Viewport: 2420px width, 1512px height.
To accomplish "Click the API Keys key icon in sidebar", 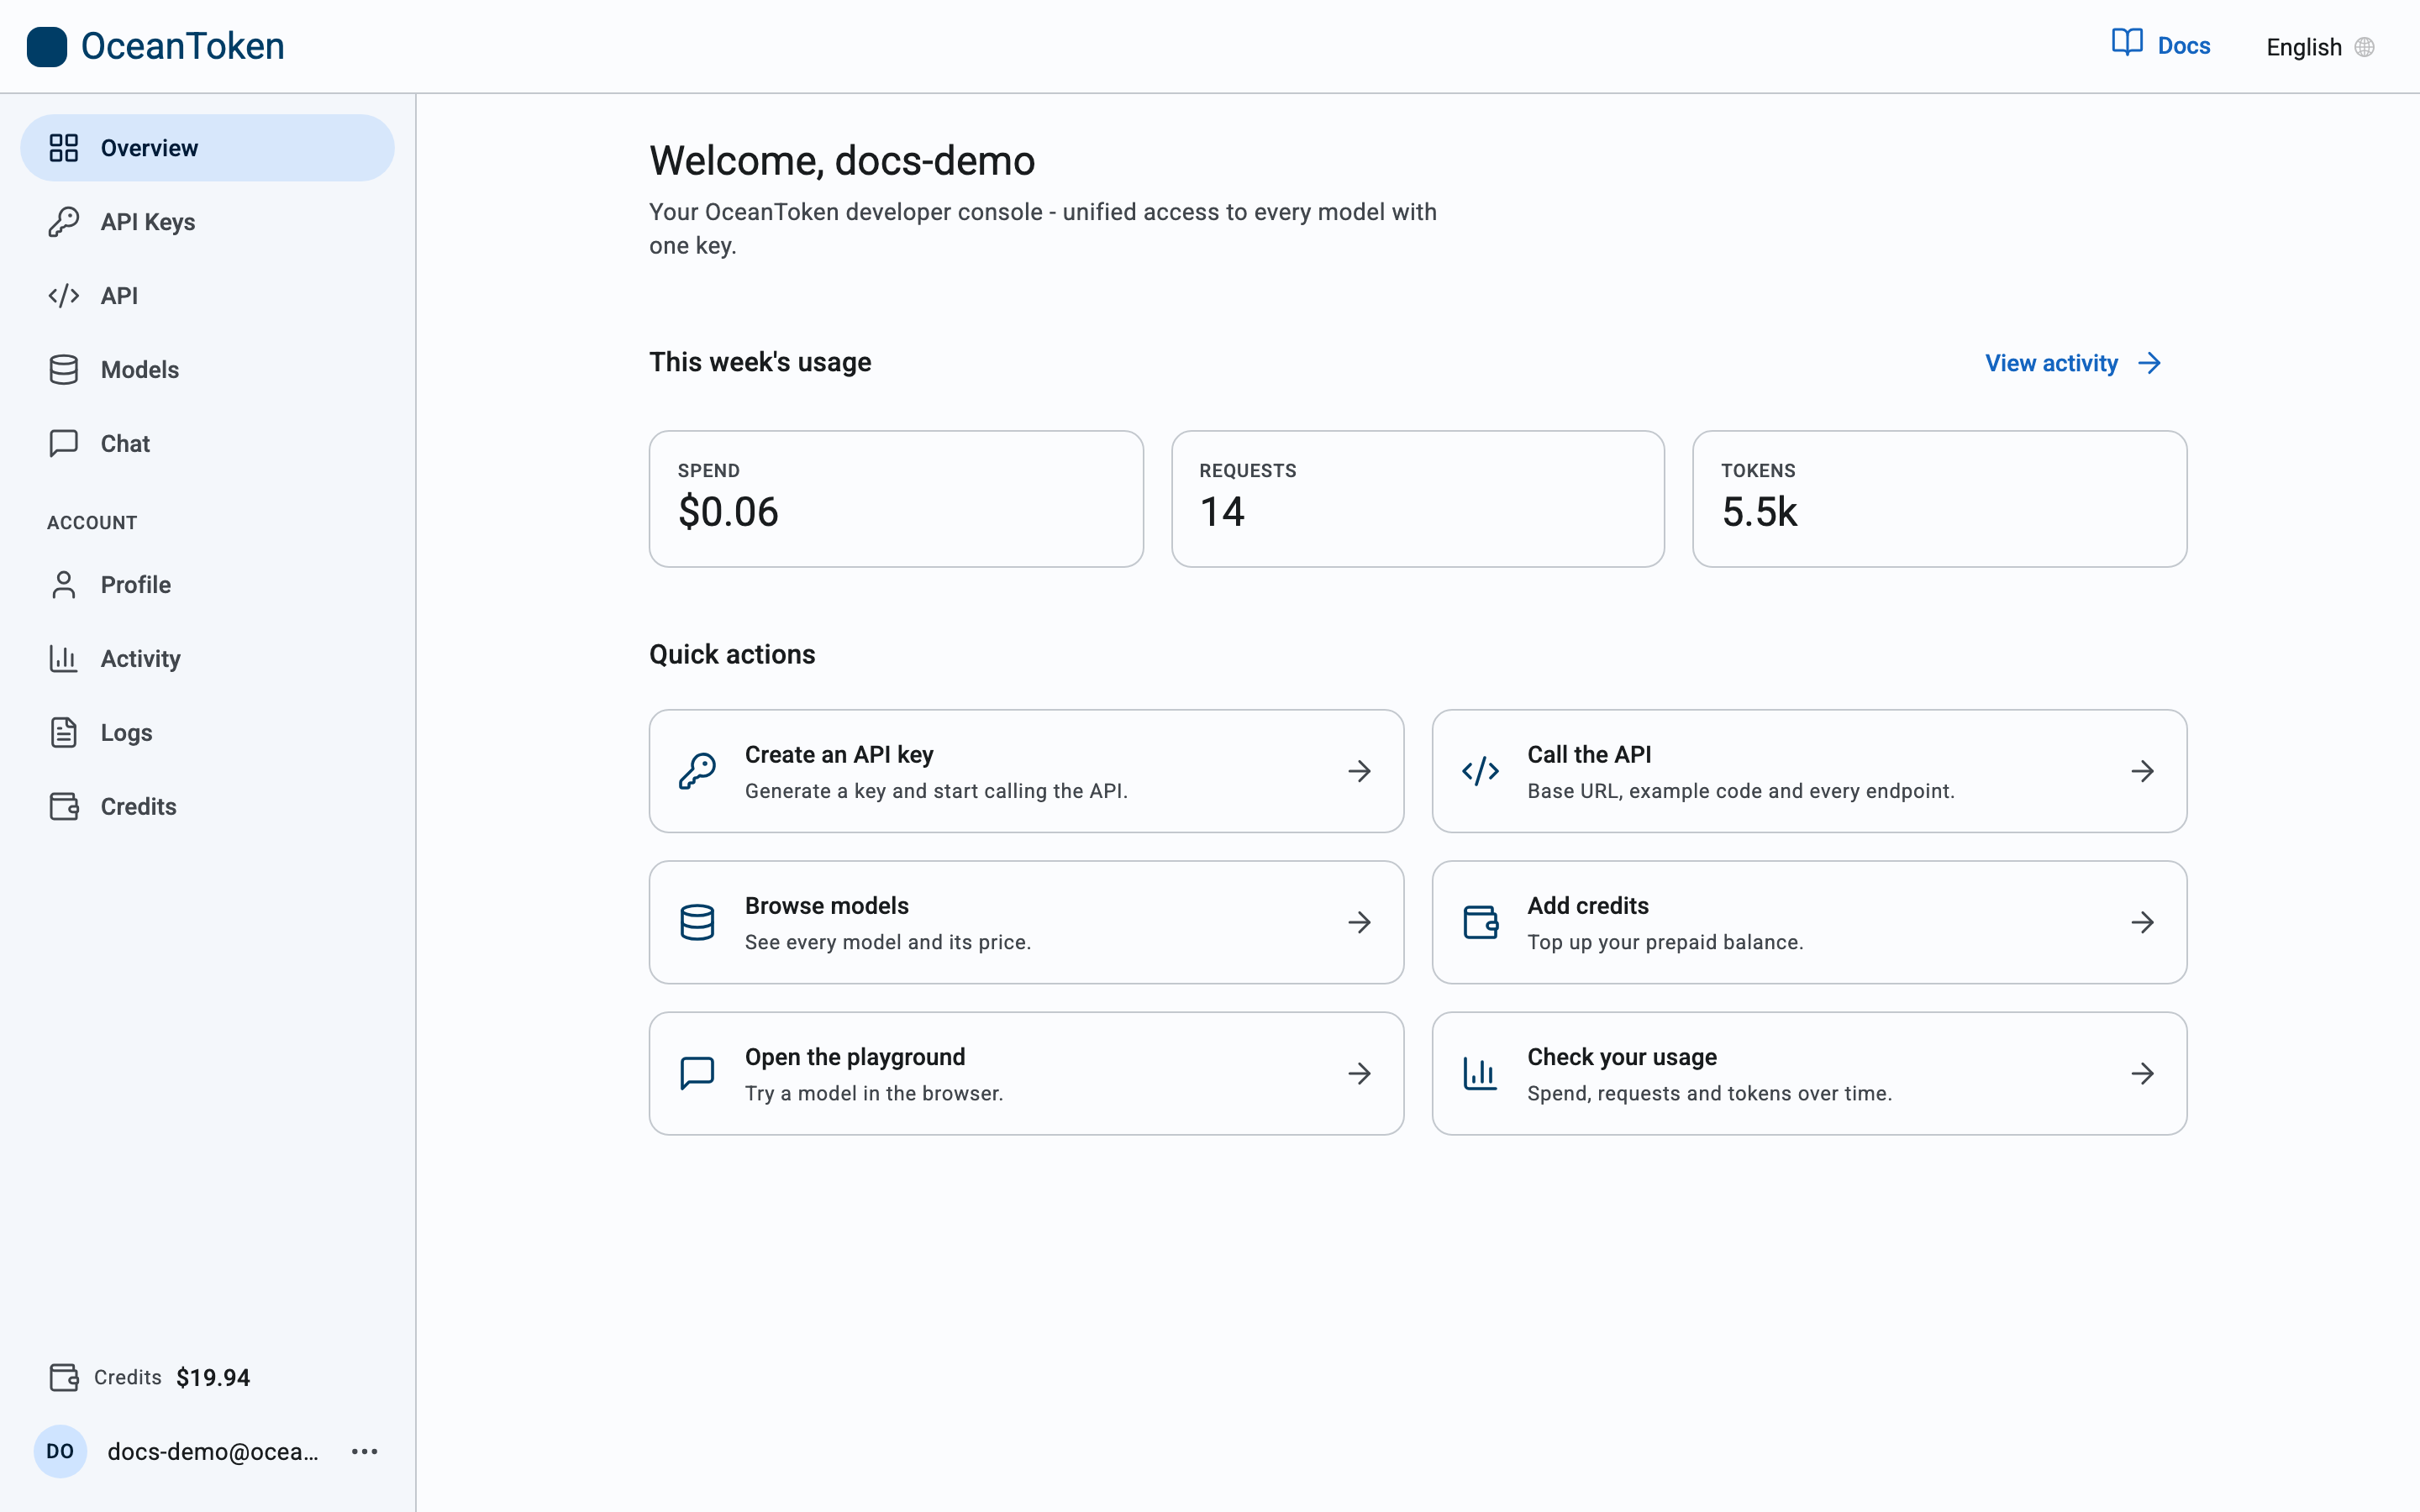I will (x=64, y=222).
